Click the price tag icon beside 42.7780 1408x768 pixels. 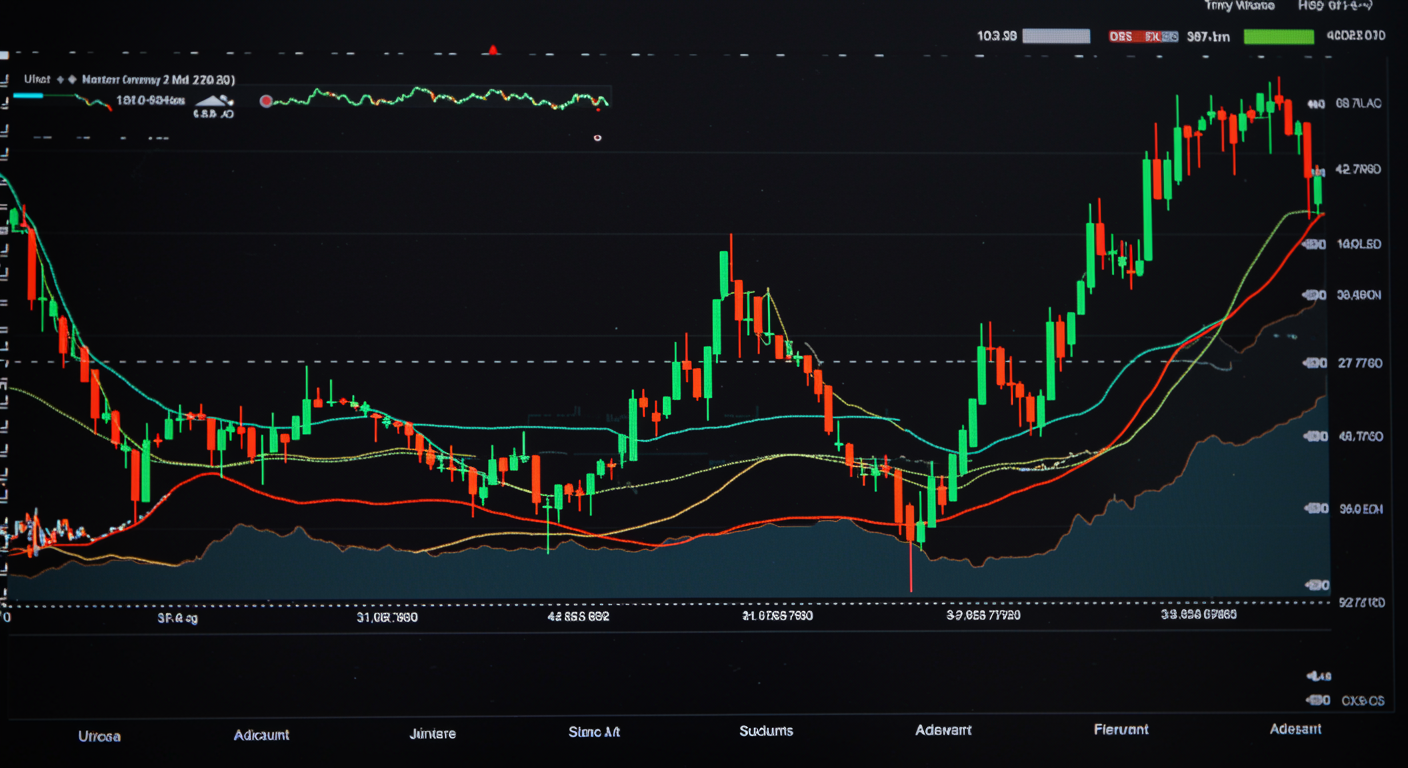(1320, 170)
